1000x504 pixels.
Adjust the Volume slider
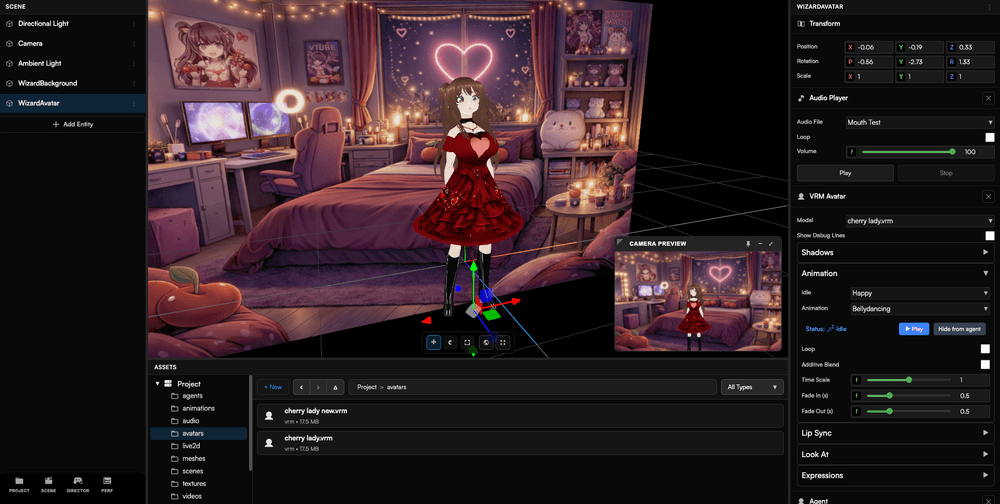pos(907,152)
